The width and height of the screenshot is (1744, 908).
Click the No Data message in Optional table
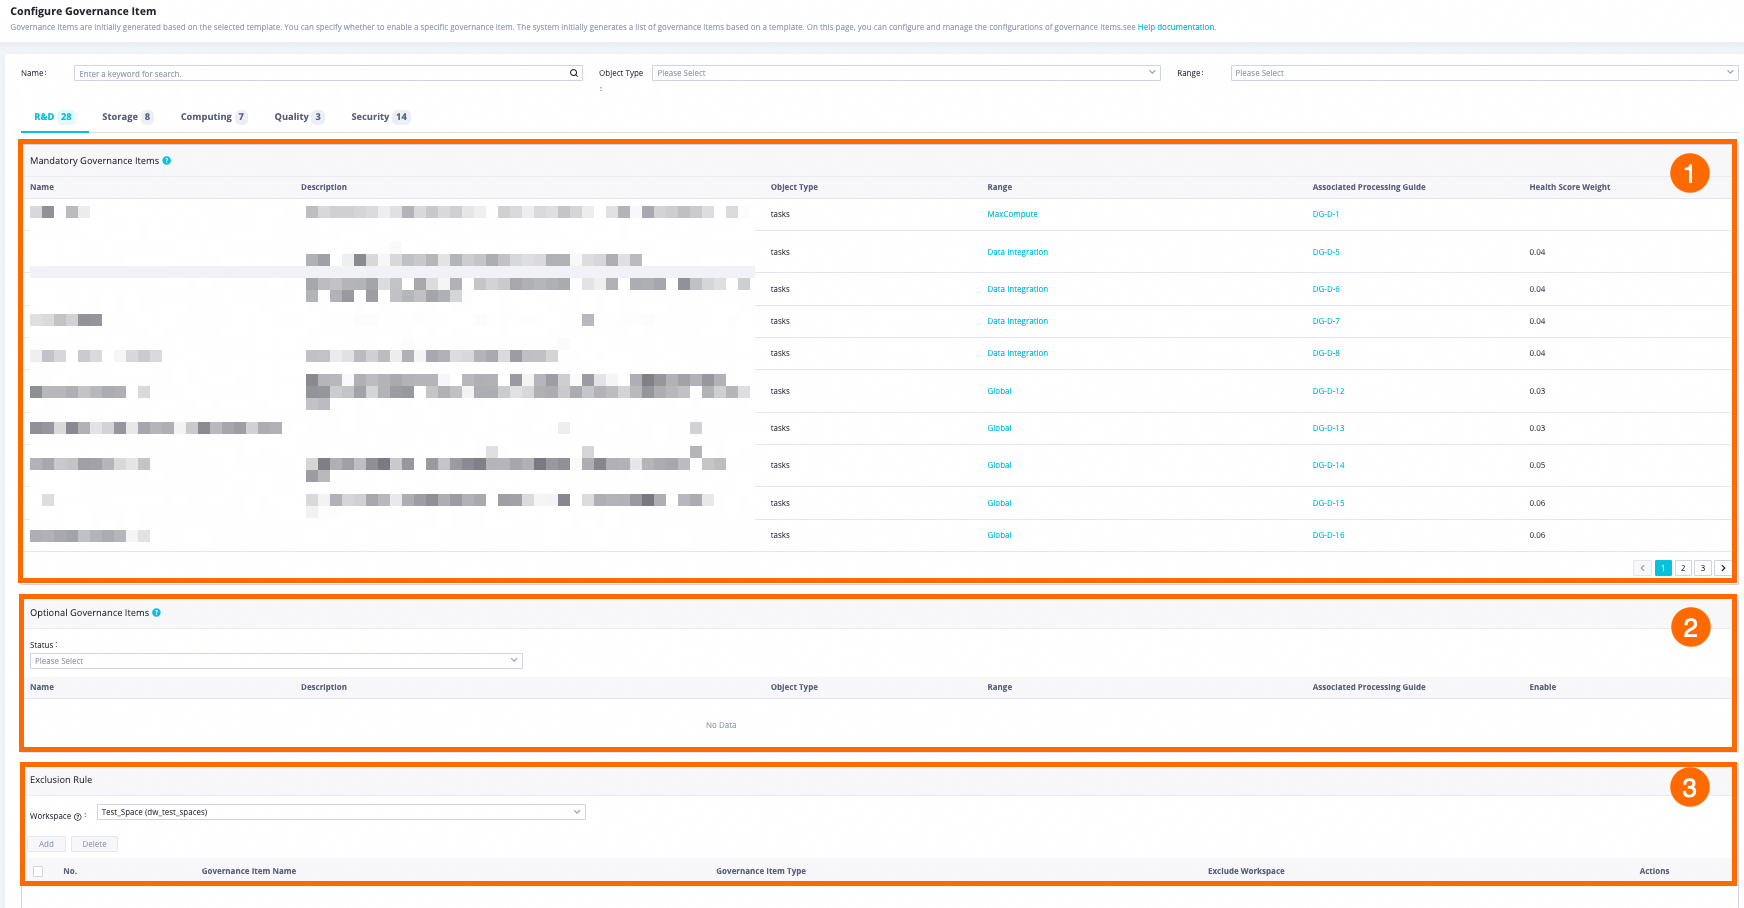pyautogui.click(x=721, y=725)
